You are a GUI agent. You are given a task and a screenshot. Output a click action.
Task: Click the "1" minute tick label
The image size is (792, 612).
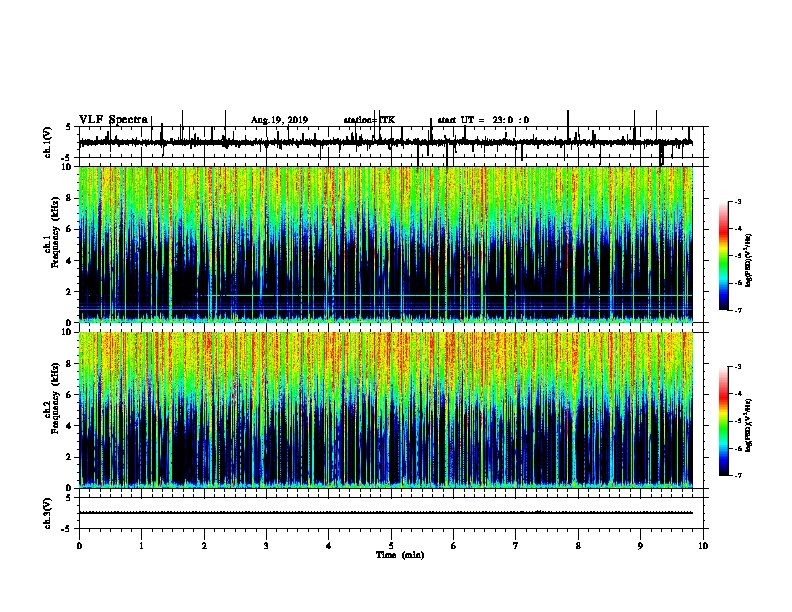click(142, 546)
